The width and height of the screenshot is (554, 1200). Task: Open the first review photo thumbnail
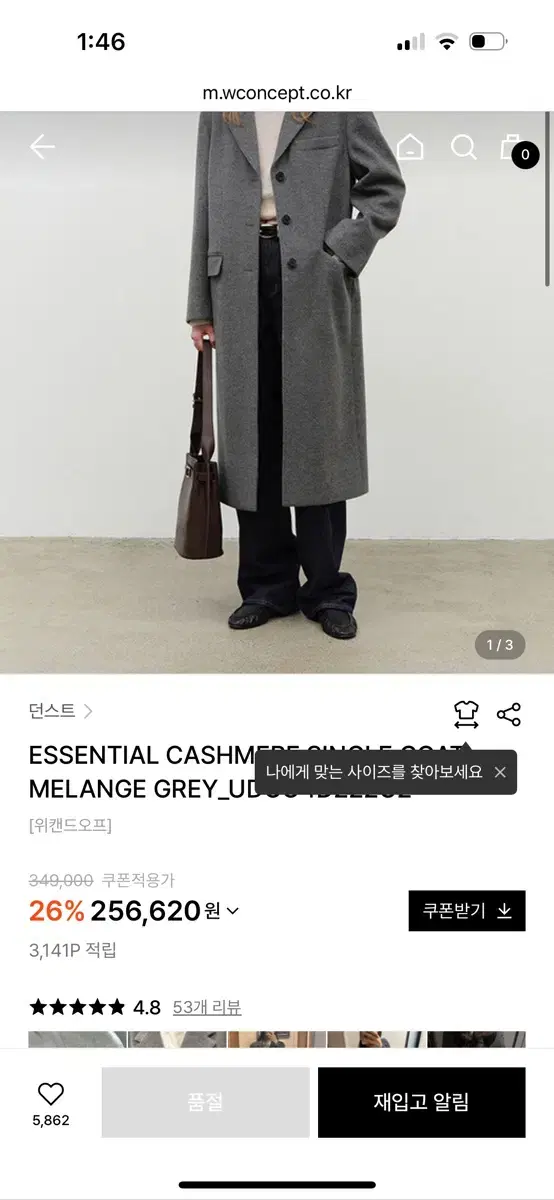click(77, 1039)
